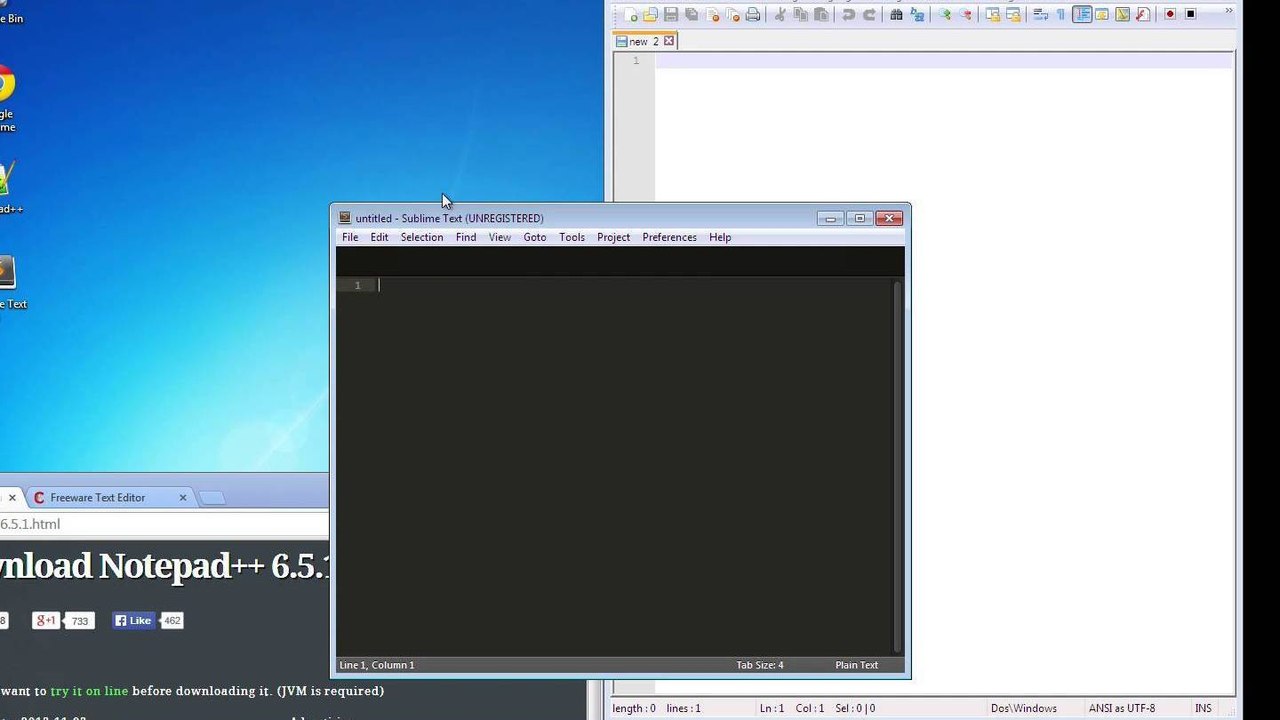Click into line 1 of Notepad++ editor
The image size is (1280, 720).
(944, 61)
